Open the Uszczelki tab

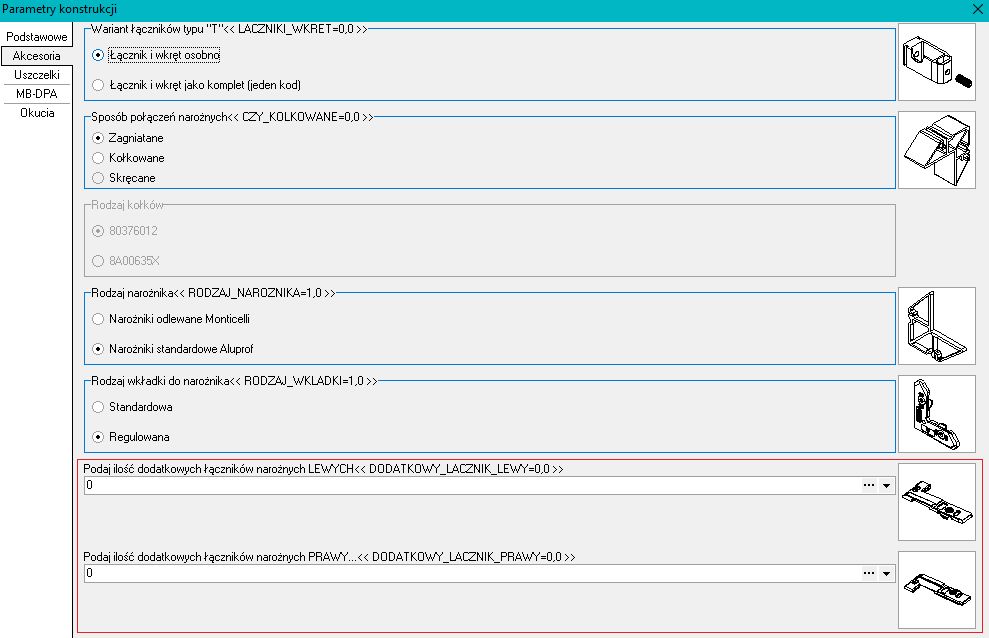click(x=36, y=75)
